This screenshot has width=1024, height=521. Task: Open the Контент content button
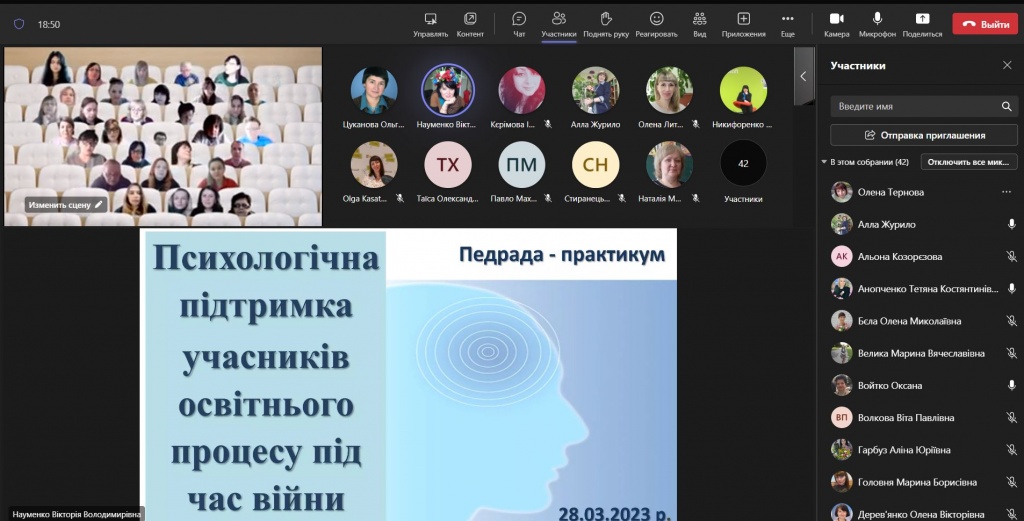coord(470,25)
